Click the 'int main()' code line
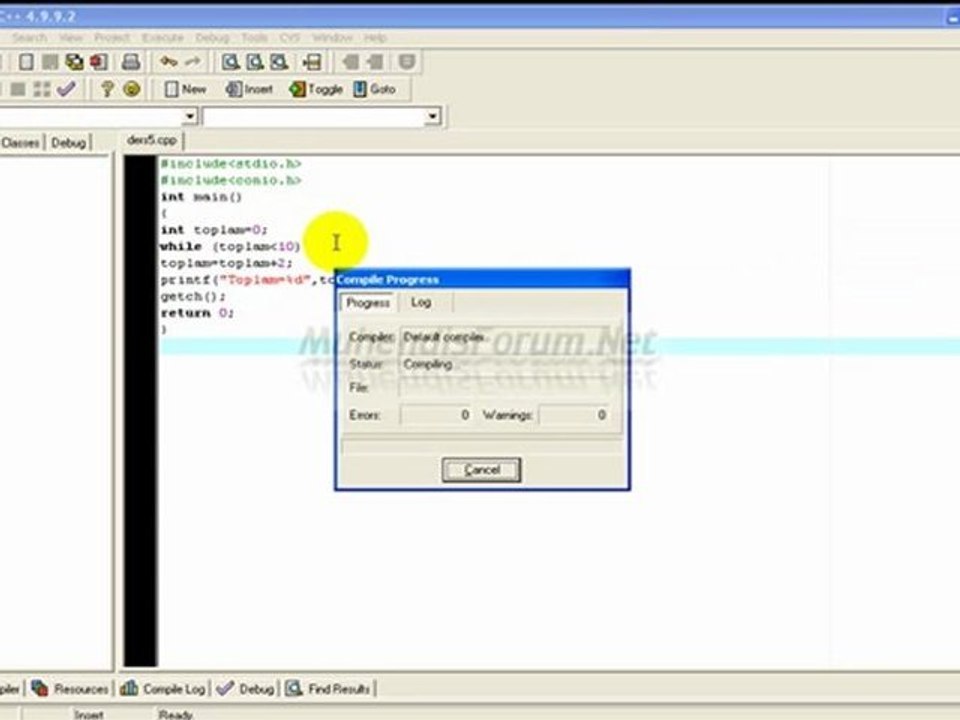Viewport: 960px width, 720px height. (x=201, y=197)
